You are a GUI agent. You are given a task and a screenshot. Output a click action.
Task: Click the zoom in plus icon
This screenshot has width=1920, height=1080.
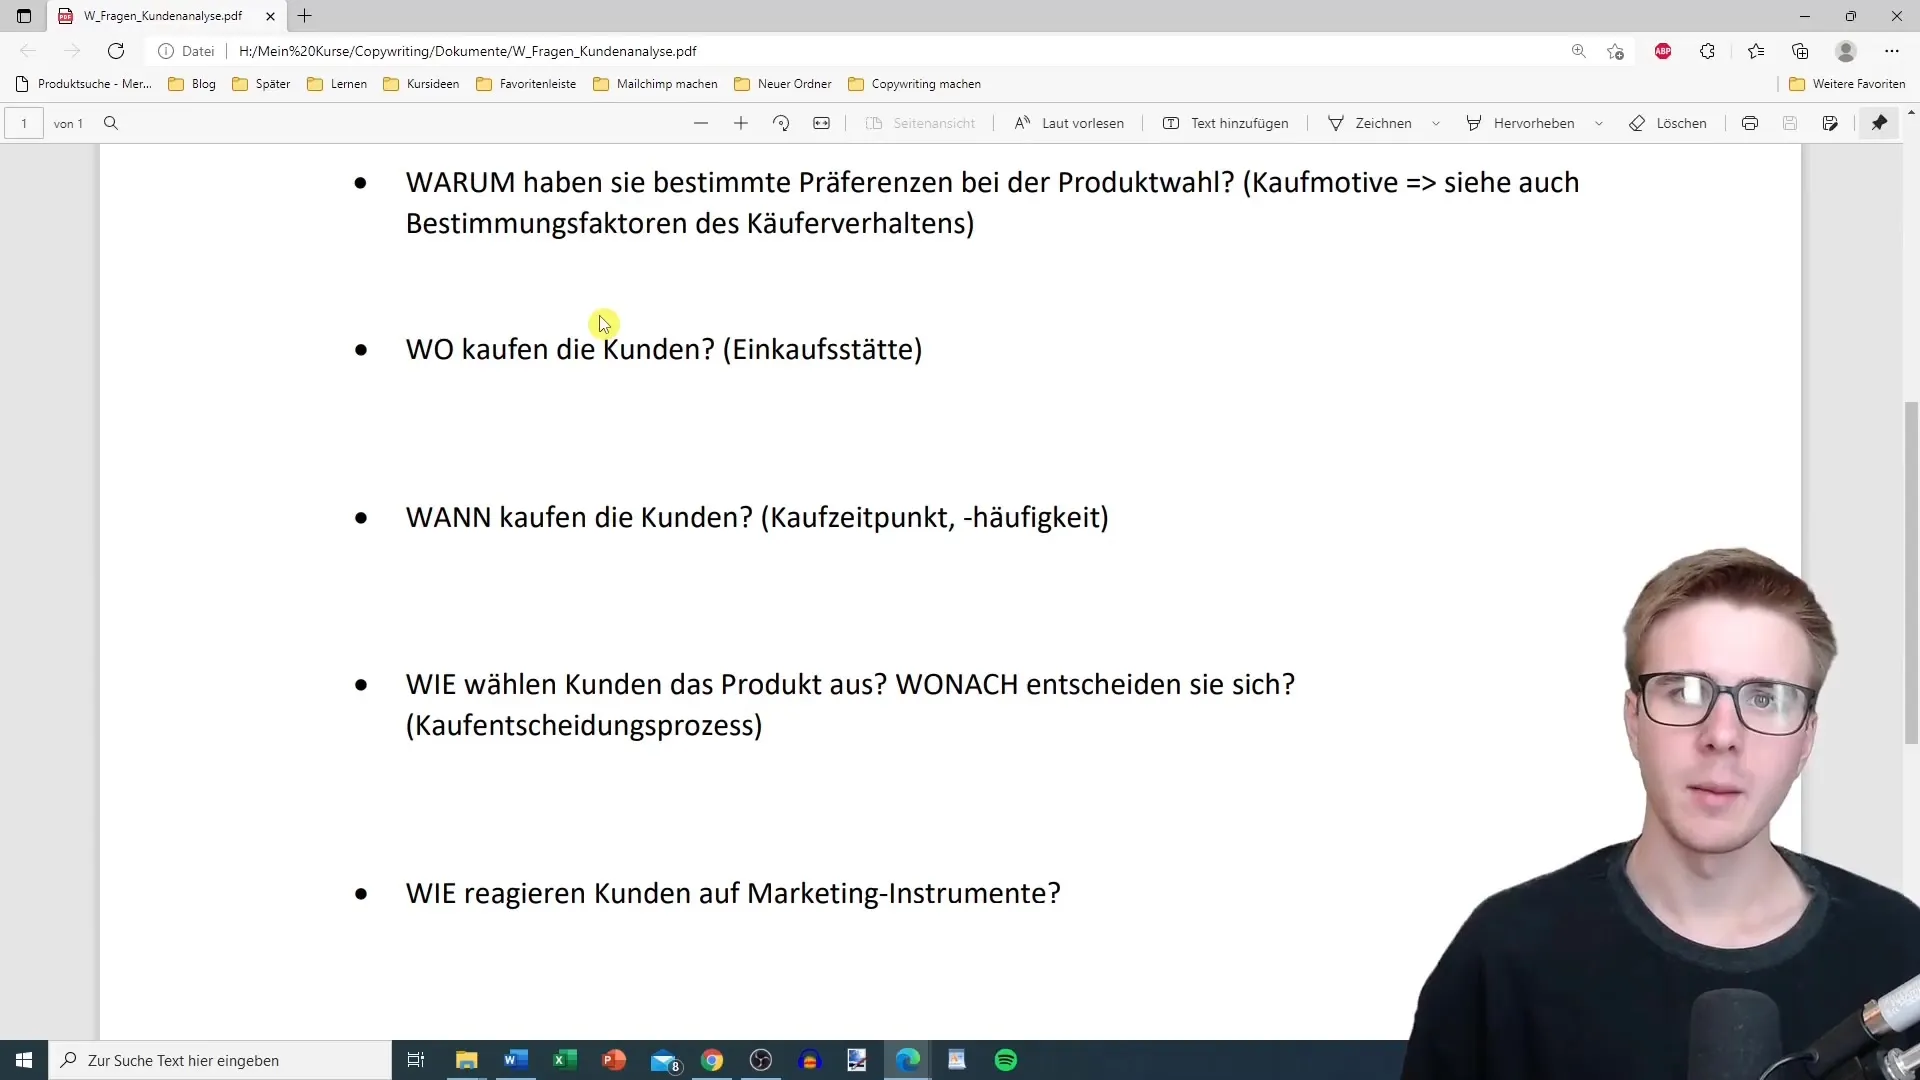[741, 123]
